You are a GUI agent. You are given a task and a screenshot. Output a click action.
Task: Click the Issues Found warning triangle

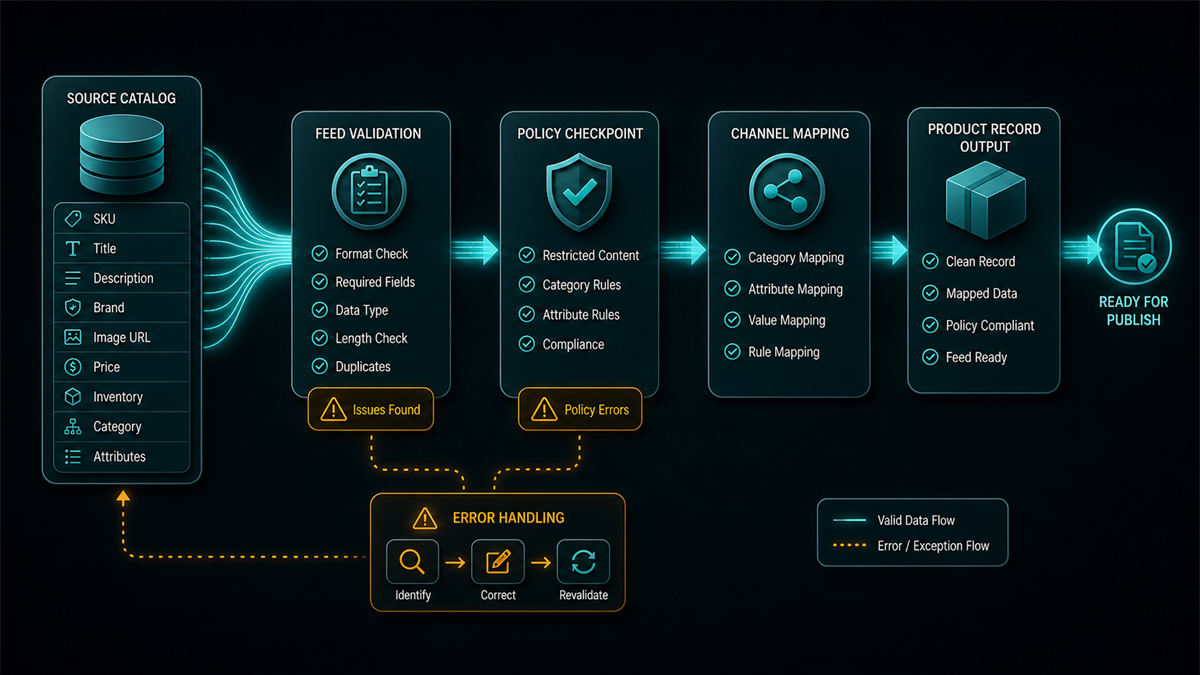(x=333, y=409)
